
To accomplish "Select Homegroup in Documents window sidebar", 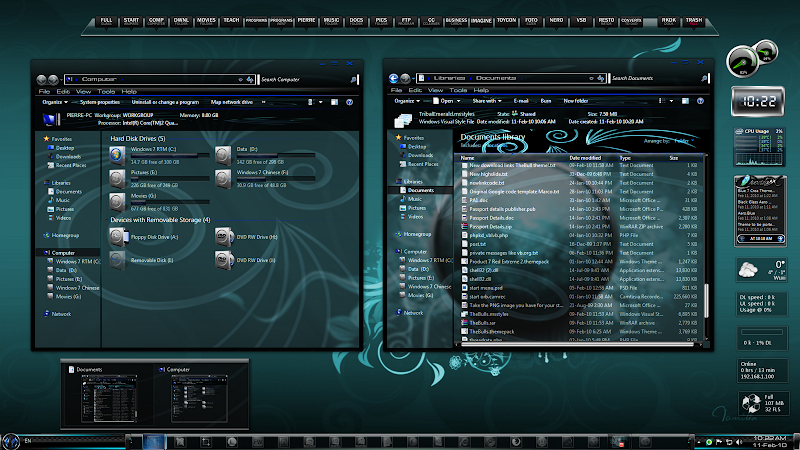I will click(417, 234).
